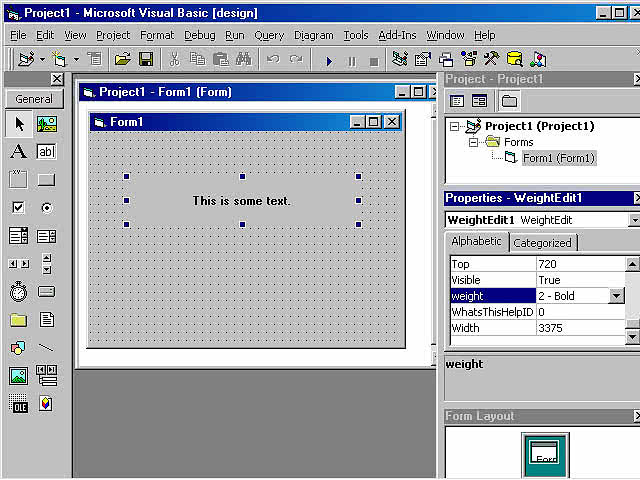Open Project Explorer from toolbar
Image resolution: width=640 pixels, height=480 pixels.
click(400, 60)
